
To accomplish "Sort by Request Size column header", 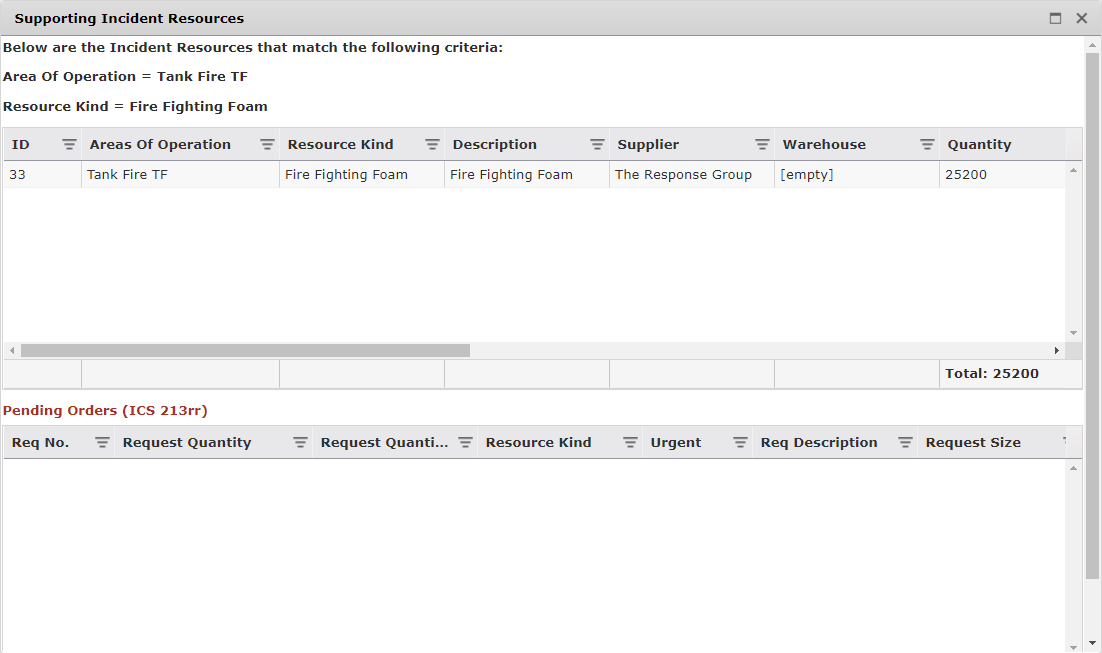I will [x=972, y=442].
